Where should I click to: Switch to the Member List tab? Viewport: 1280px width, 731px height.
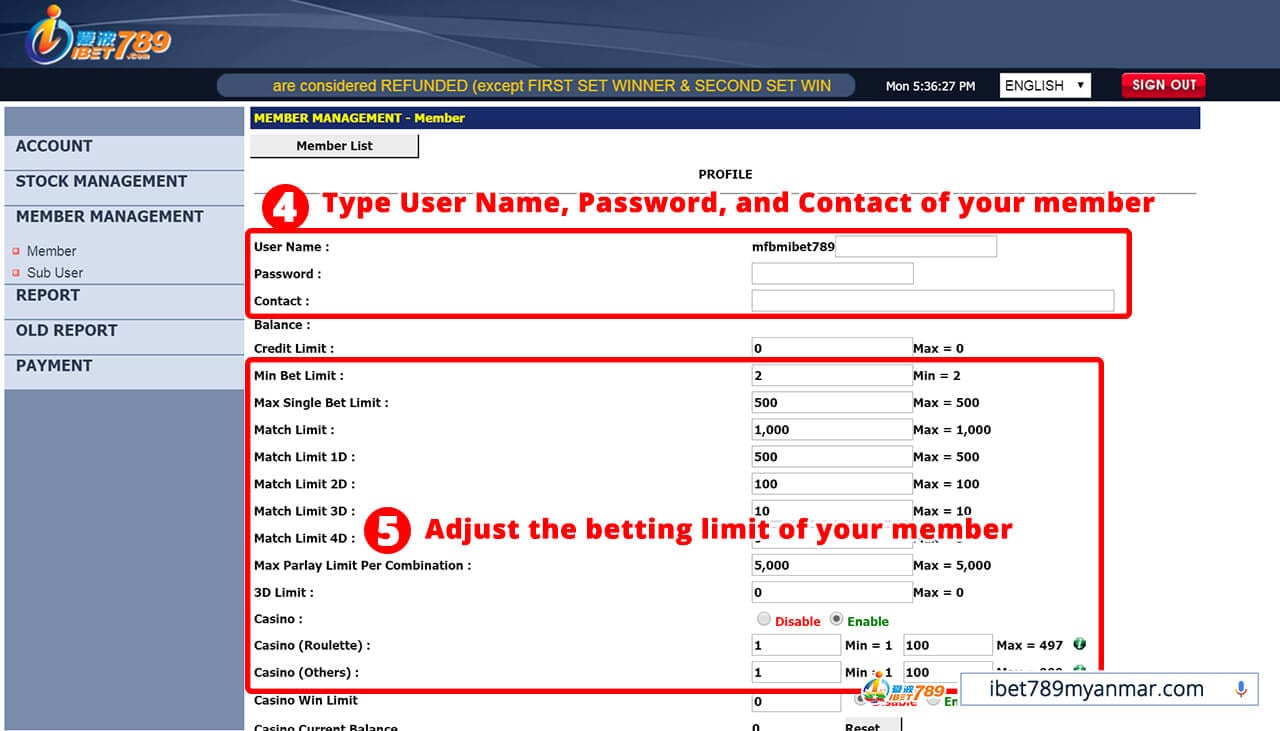coord(334,145)
